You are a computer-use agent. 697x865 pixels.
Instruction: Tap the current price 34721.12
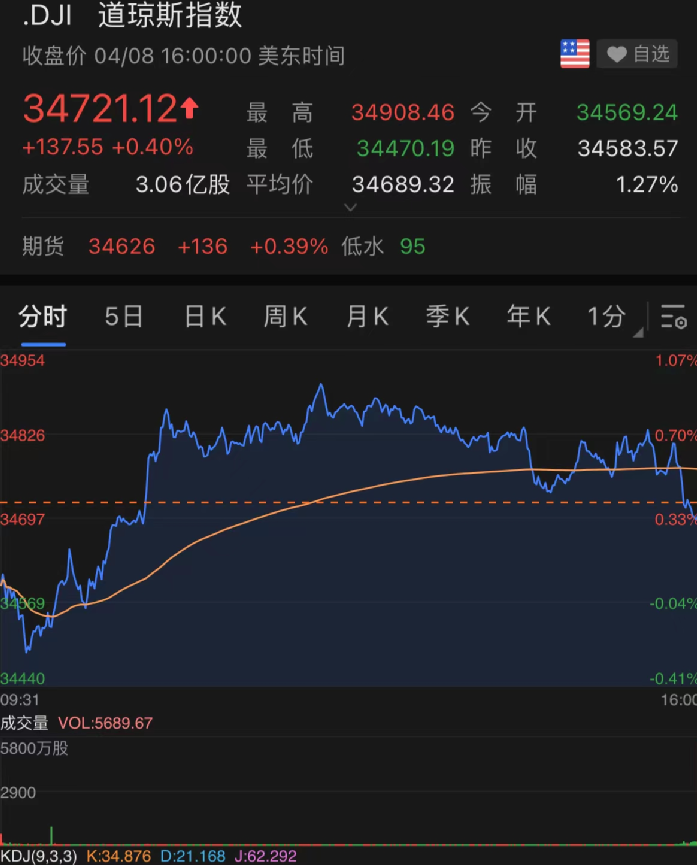[x=100, y=109]
